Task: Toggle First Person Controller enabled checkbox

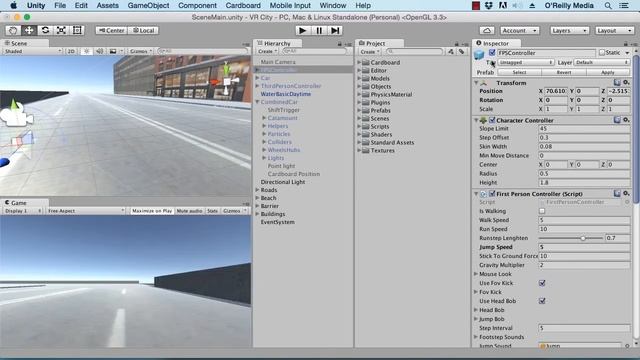Action: pos(492,193)
